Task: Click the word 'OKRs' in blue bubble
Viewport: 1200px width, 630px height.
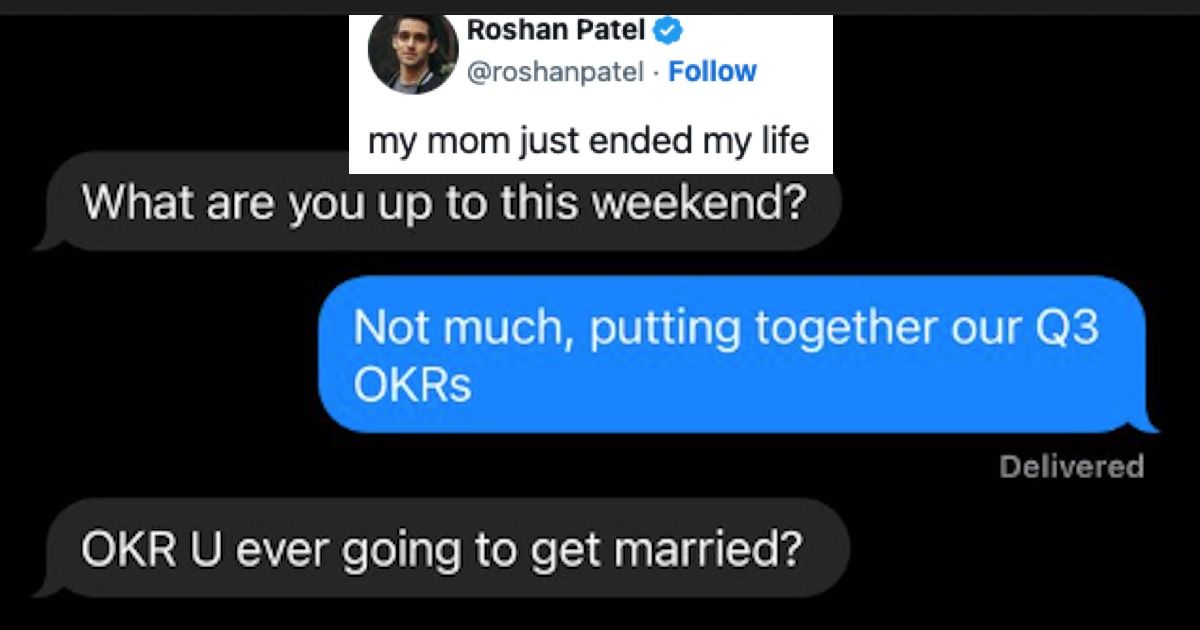Action: (x=411, y=385)
